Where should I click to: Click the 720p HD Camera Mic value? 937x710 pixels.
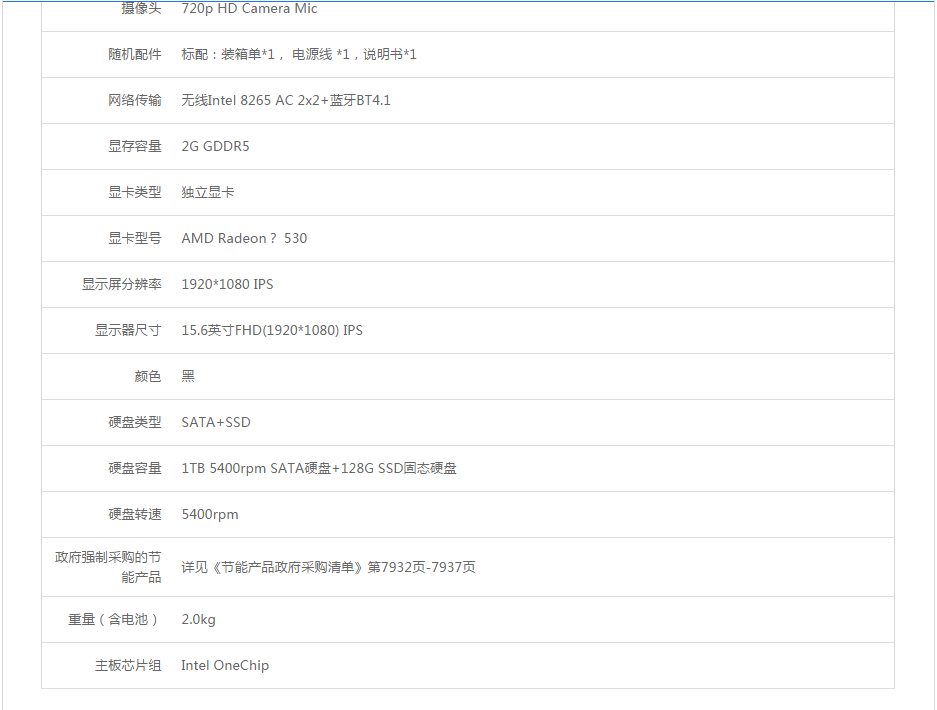[249, 9]
